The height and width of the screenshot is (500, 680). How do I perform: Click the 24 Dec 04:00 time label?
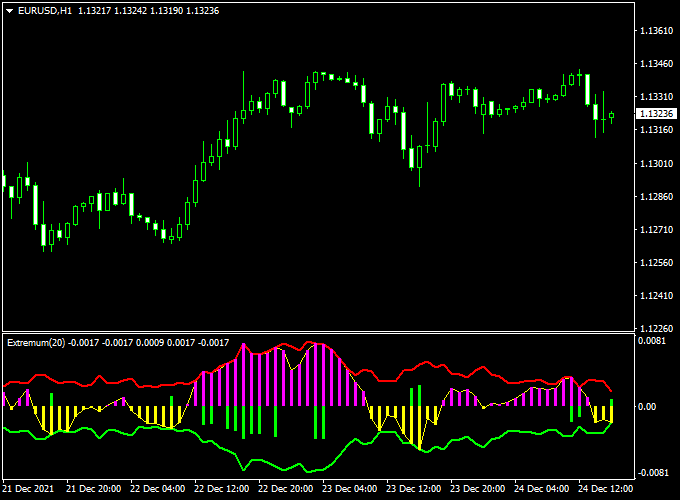pyautogui.click(x=542, y=489)
